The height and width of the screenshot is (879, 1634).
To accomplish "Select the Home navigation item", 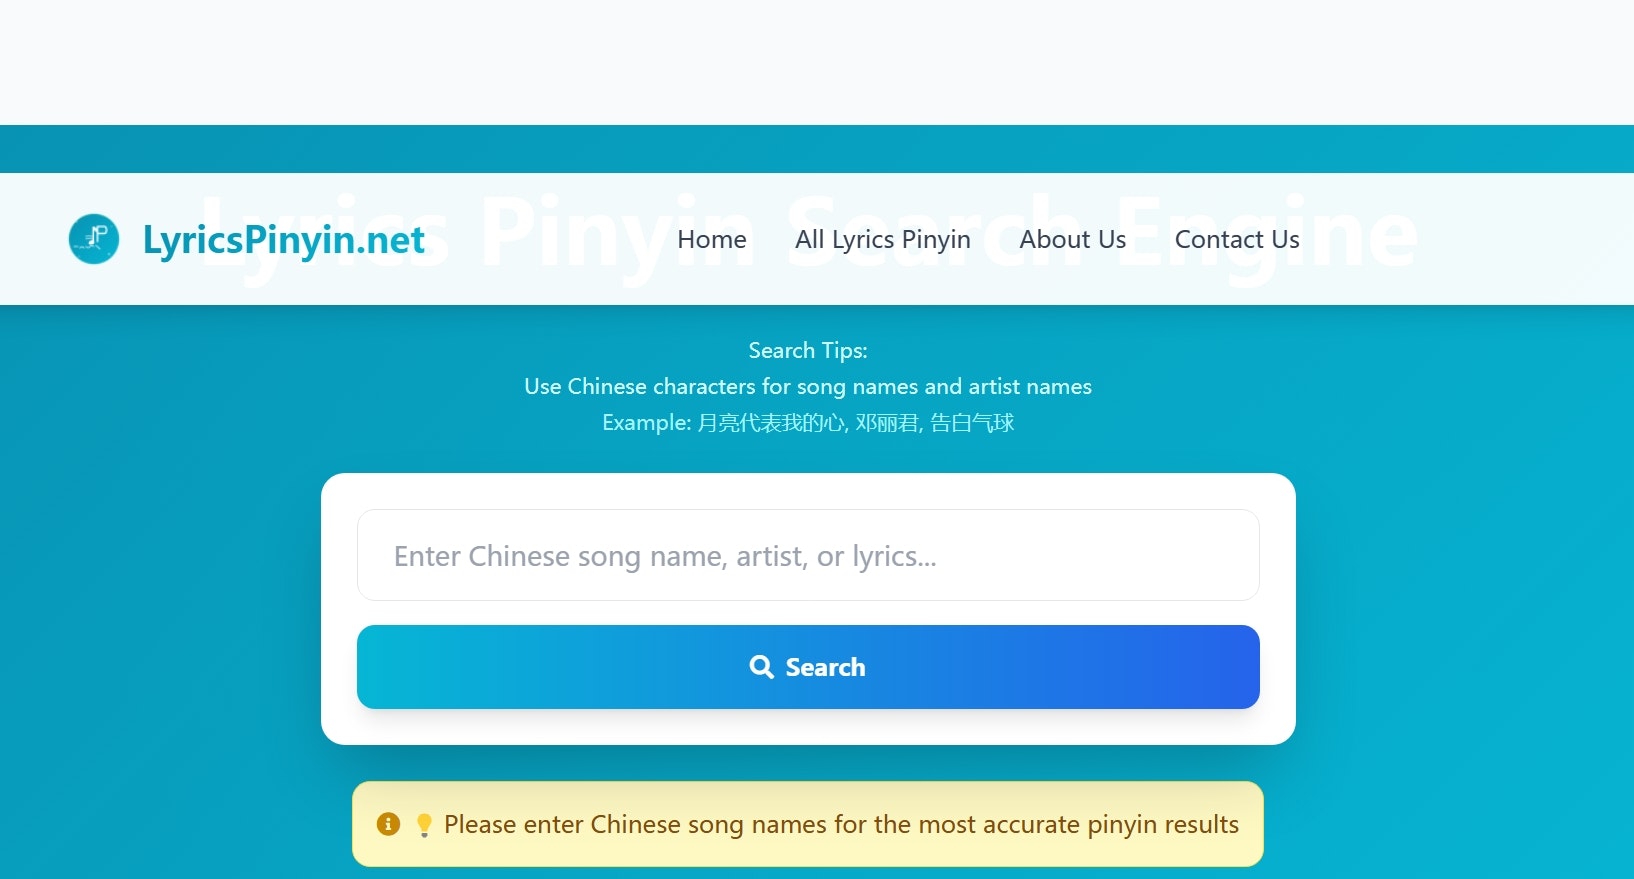I will pyautogui.click(x=711, y=239).
